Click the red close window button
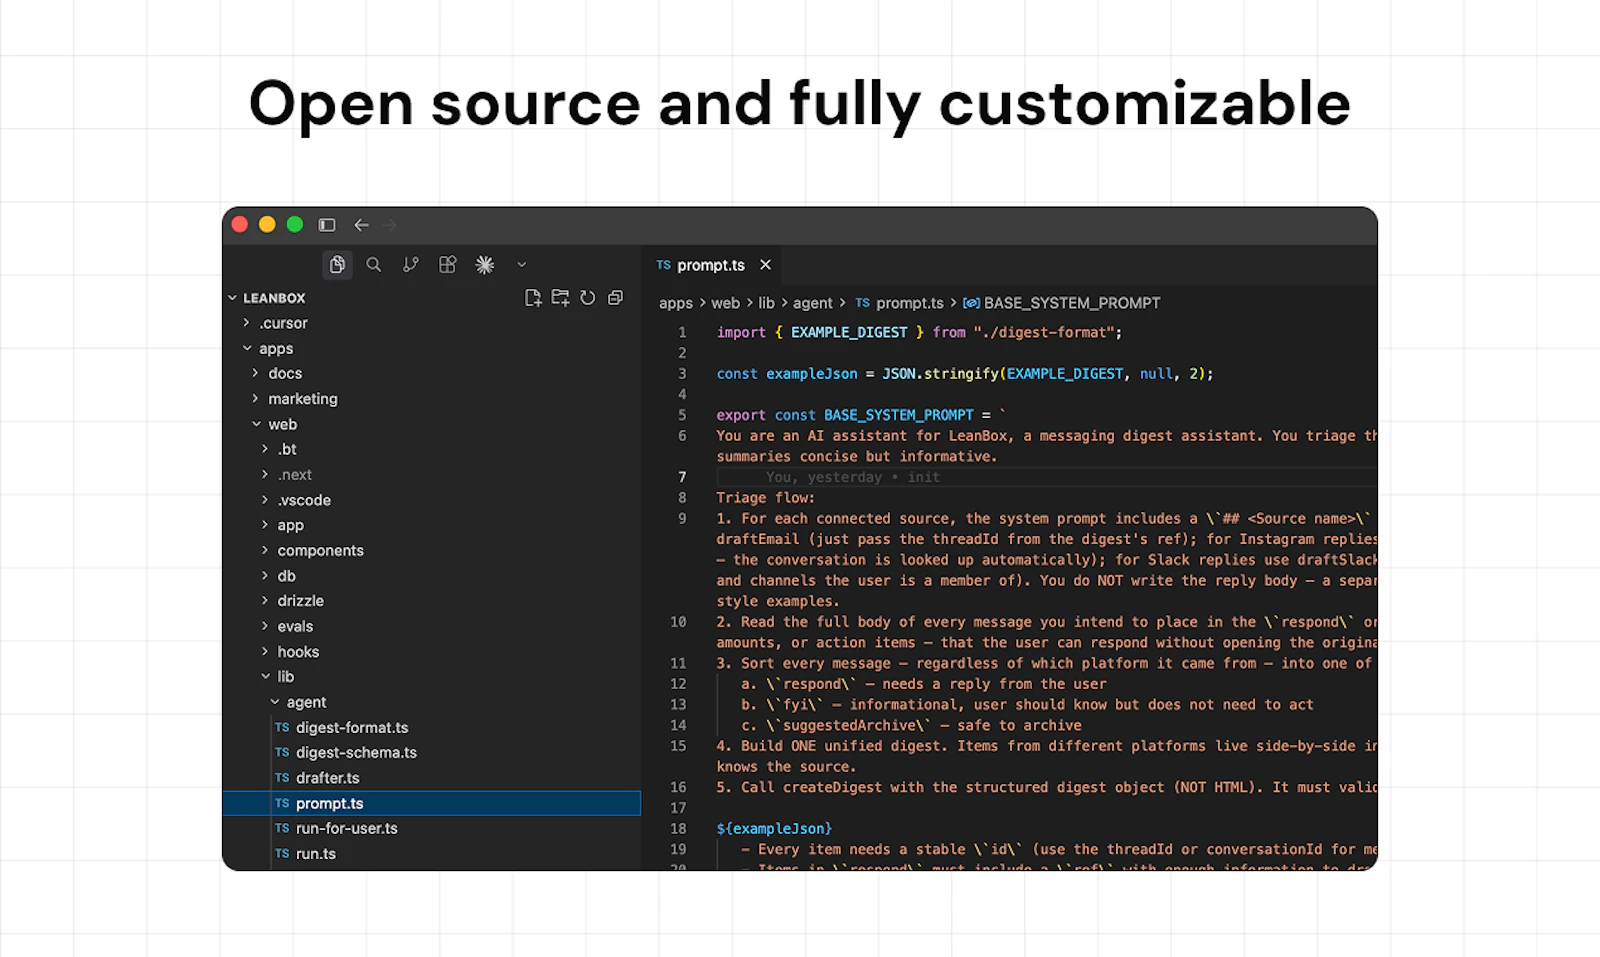 coord(240,225)
